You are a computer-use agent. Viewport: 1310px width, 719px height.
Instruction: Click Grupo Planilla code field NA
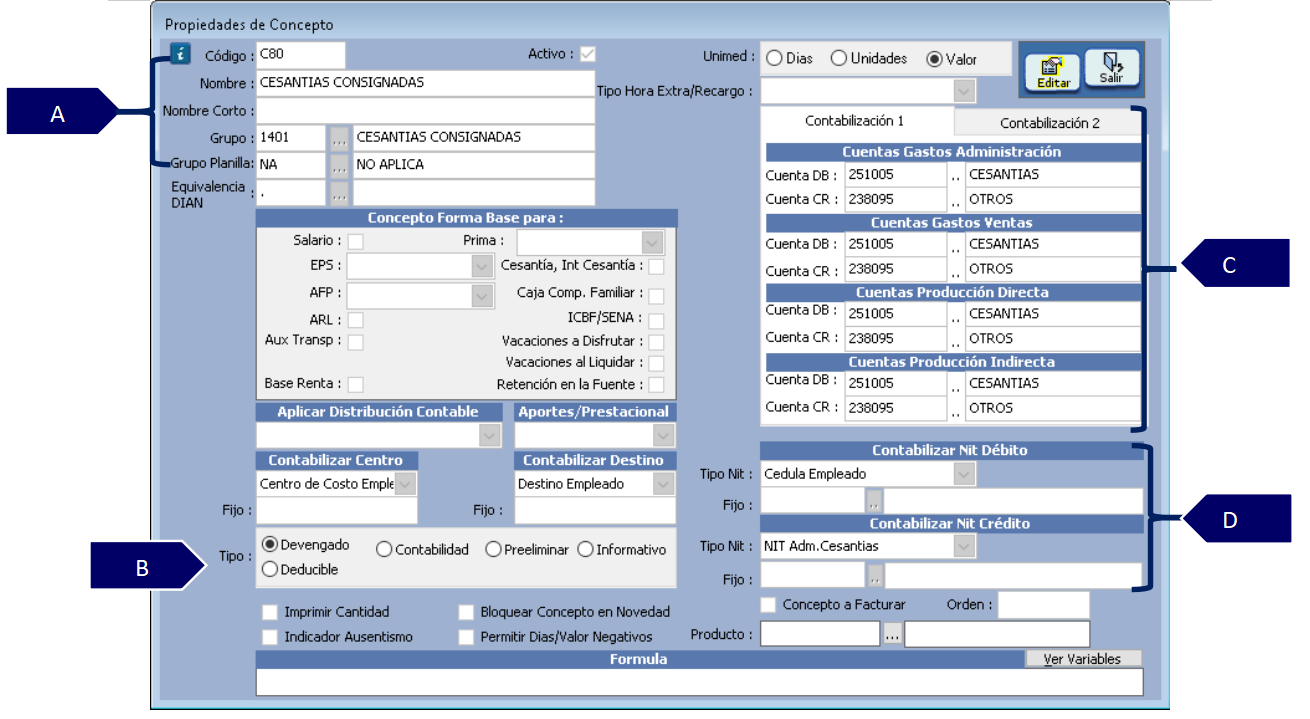[291, 164]
